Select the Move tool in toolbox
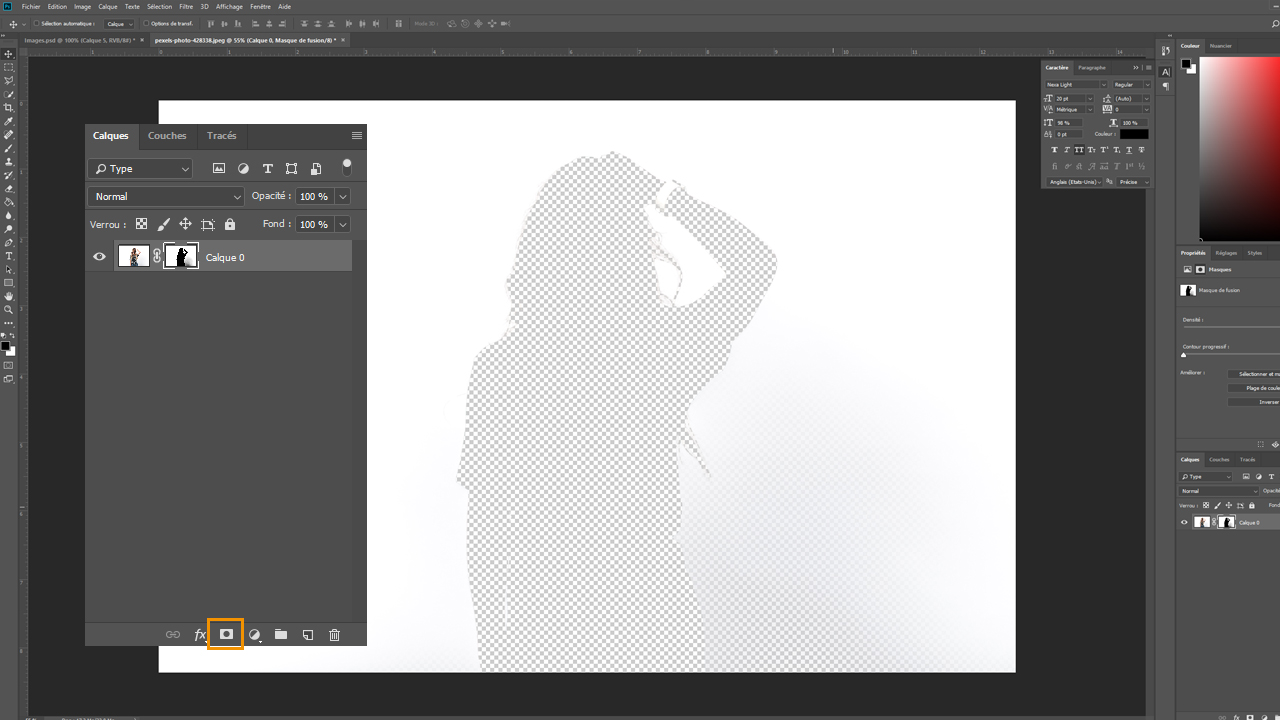The image size is (1280, 720). click(9, 54)
